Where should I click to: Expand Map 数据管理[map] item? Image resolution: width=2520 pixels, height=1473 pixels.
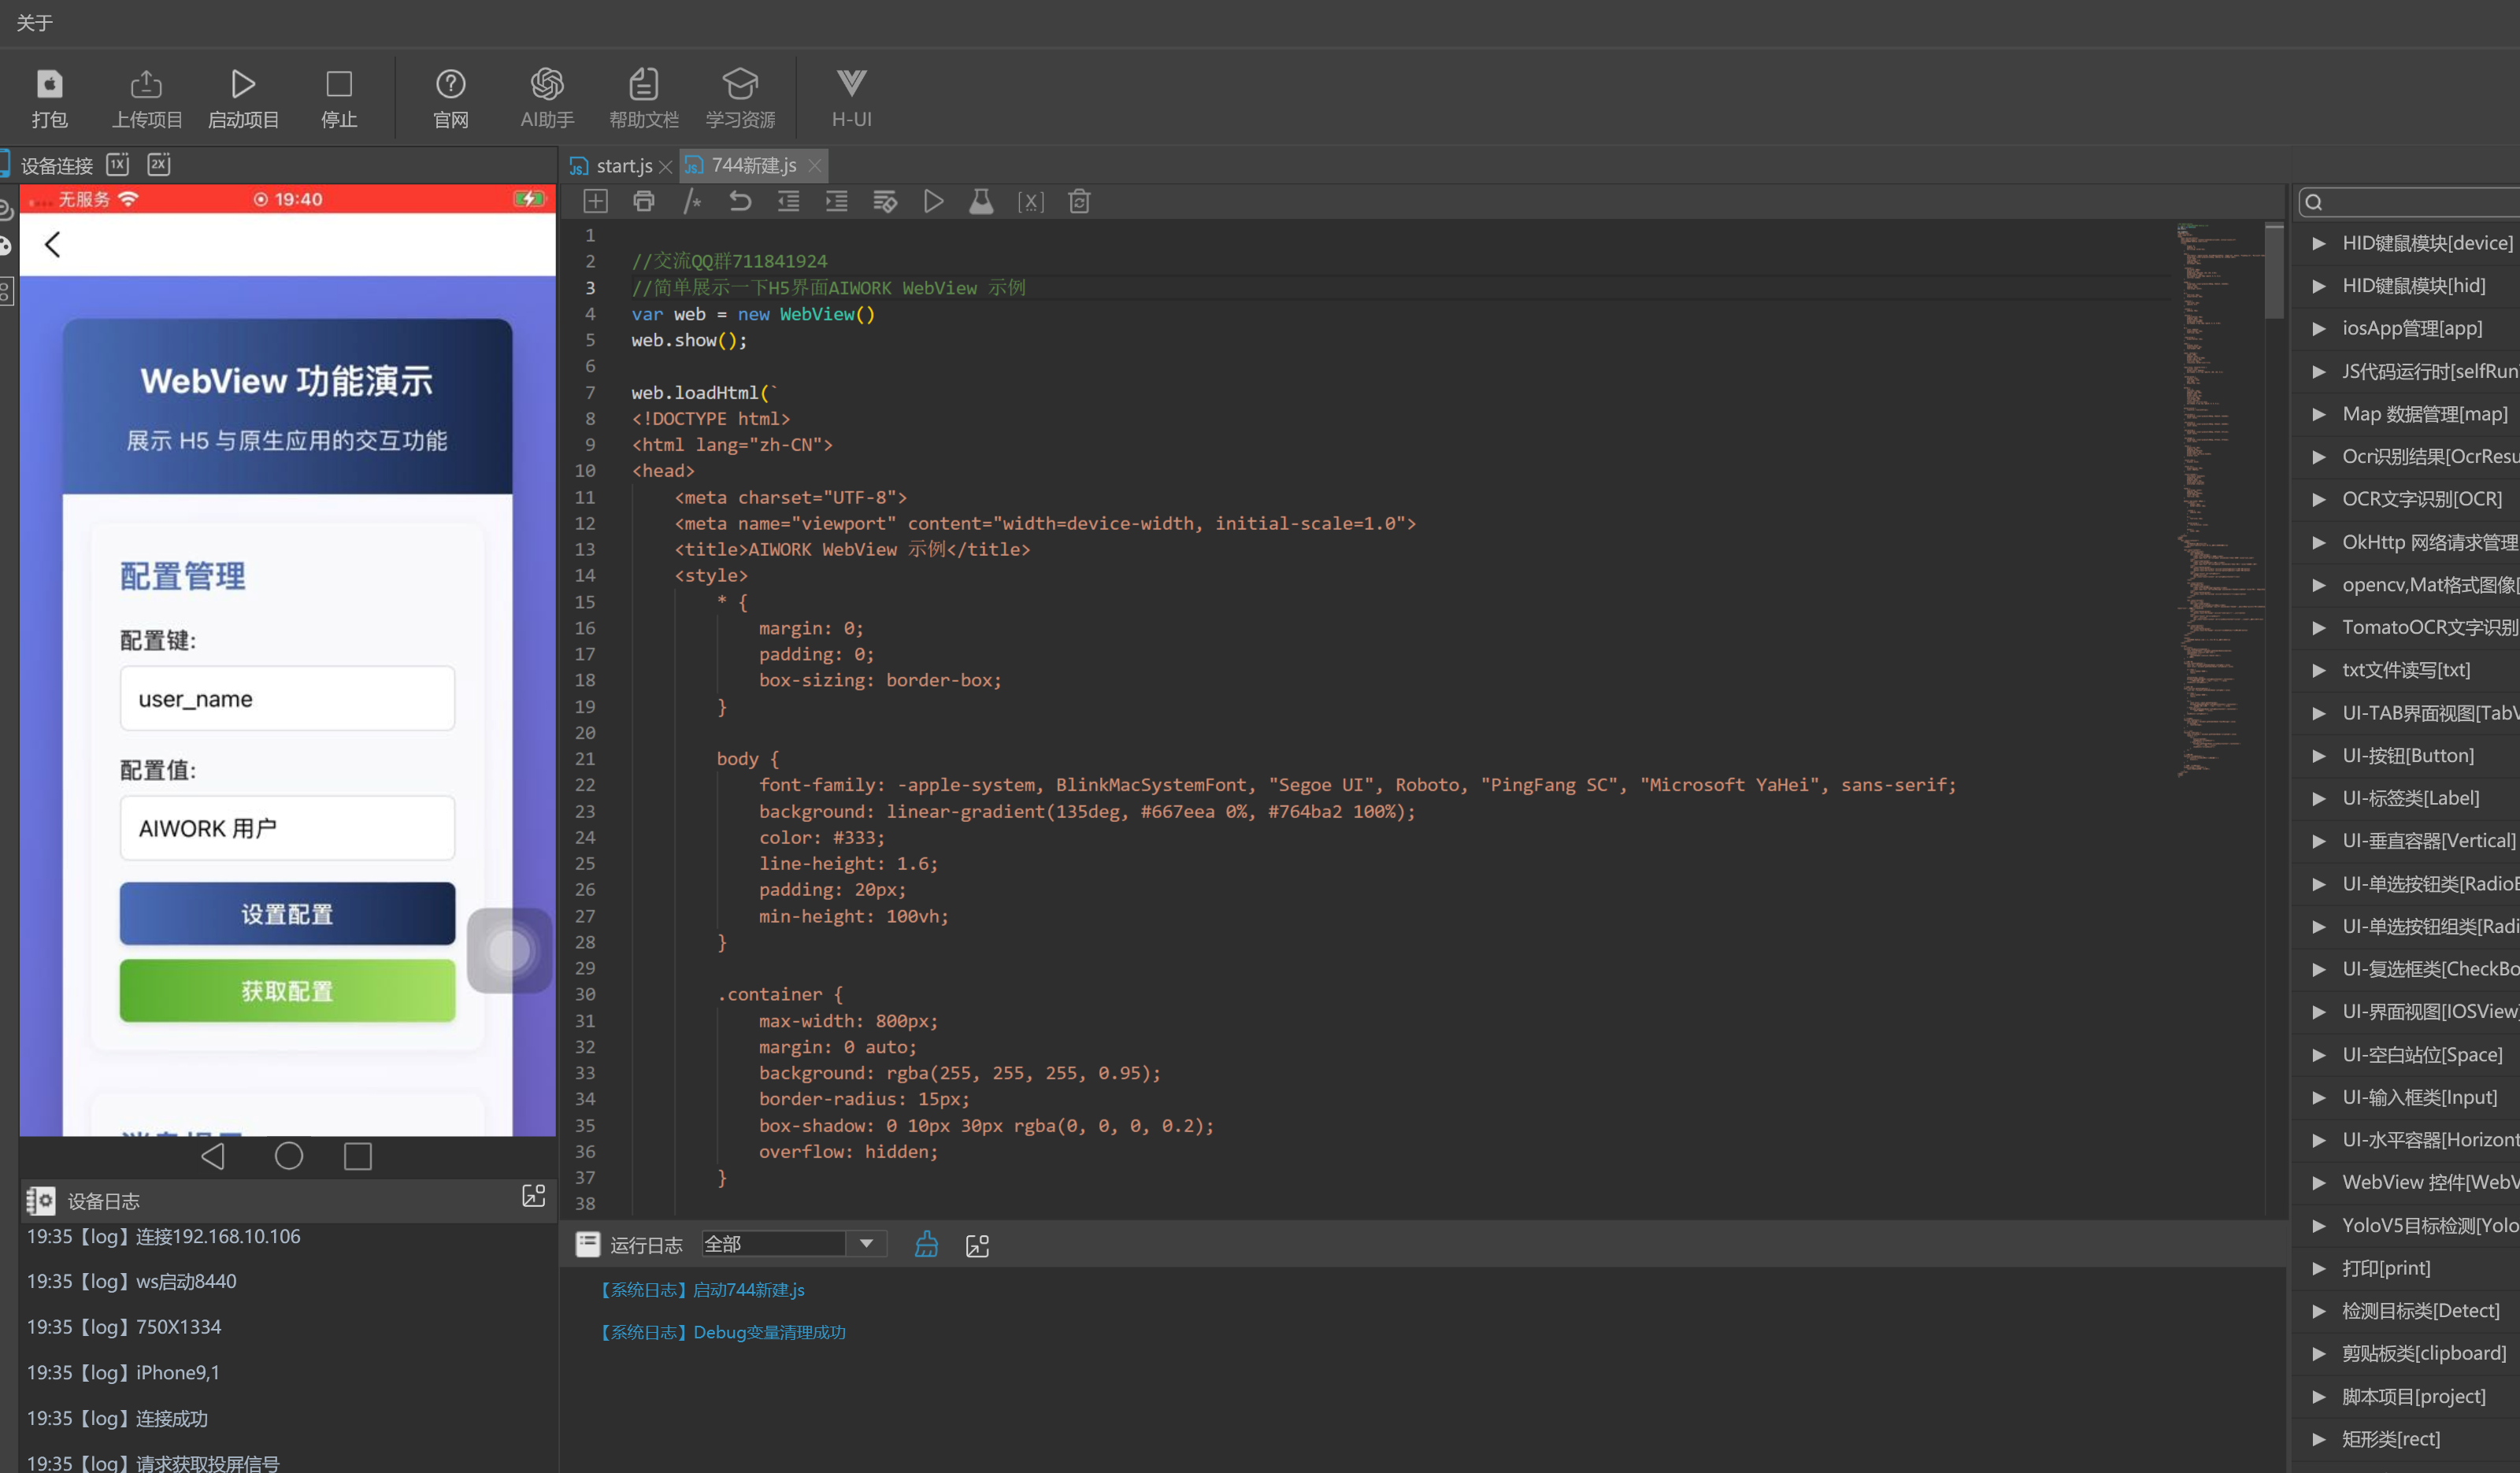point(2318,414)
